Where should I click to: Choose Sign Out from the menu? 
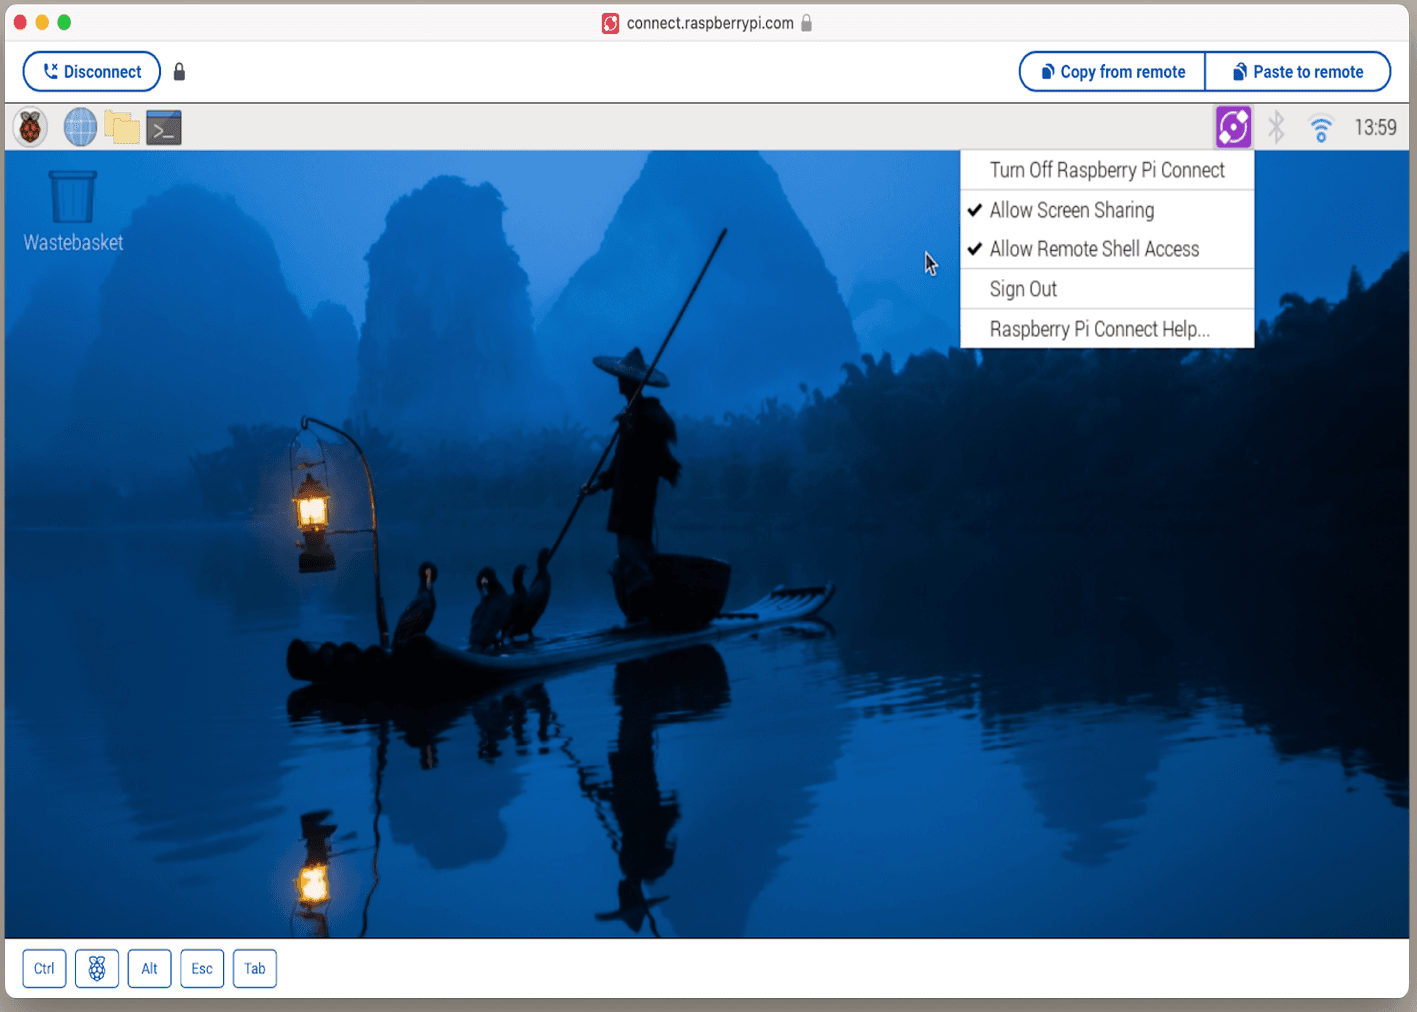pyautogui.click(x=1023, y=289)
